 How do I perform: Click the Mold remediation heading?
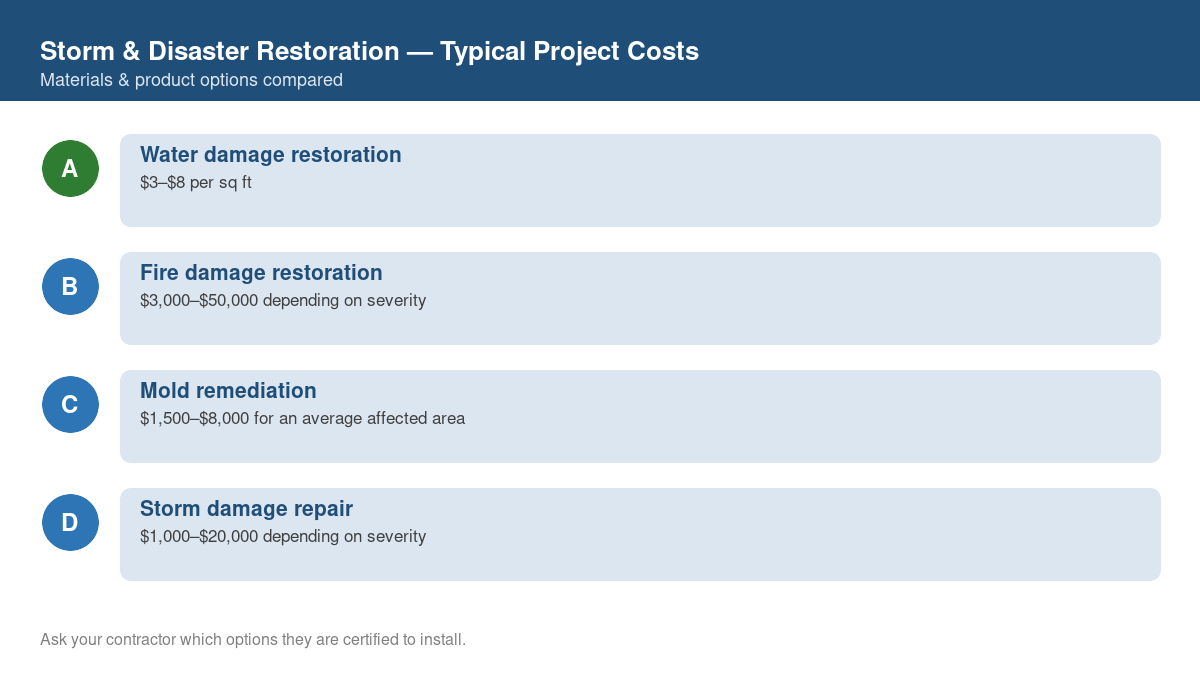pyautogui.click(x=228, y=391)
